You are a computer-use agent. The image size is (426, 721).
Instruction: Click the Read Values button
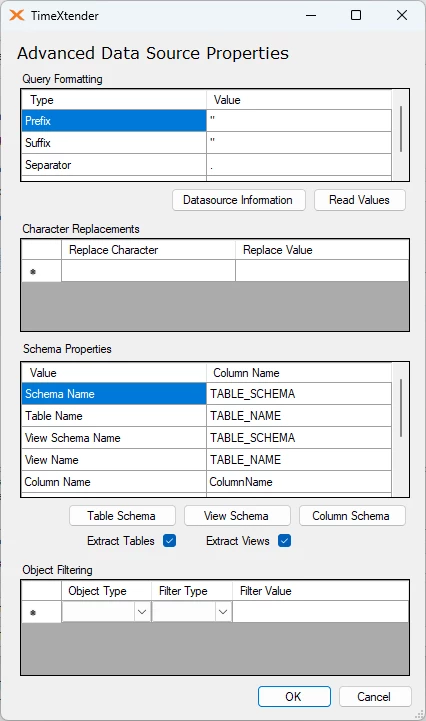click(360, 200)
